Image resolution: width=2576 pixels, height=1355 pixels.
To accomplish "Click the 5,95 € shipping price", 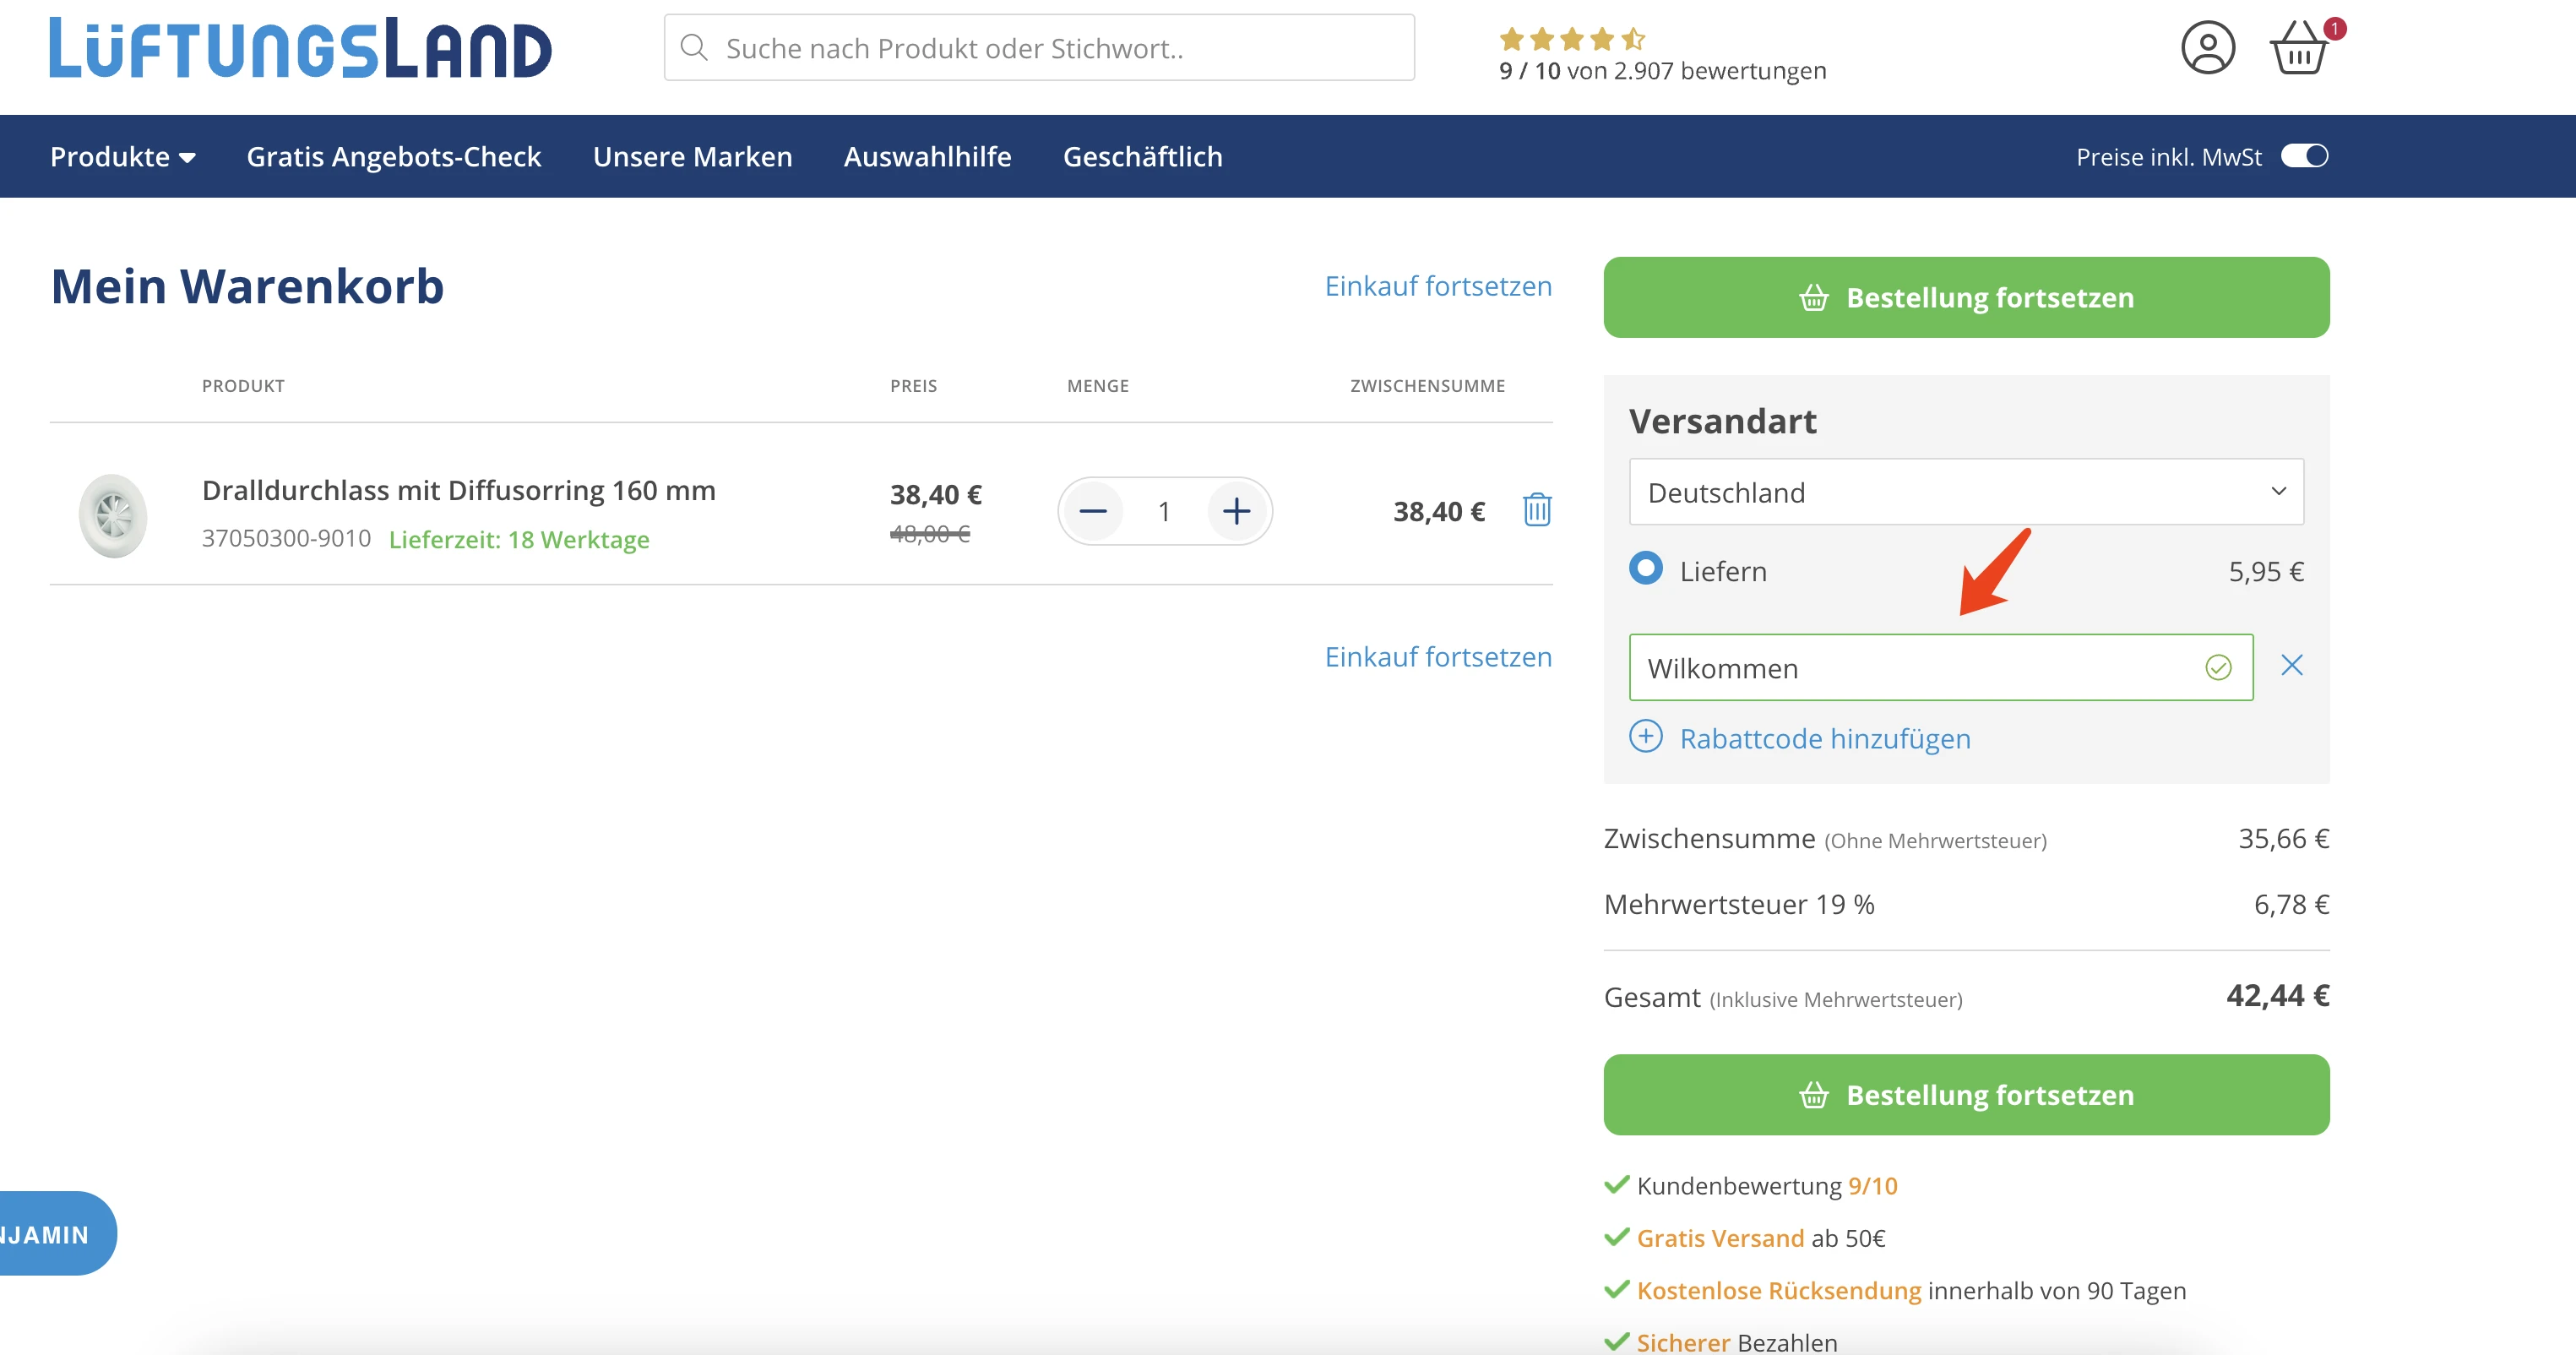I will tap(2266, 571).
